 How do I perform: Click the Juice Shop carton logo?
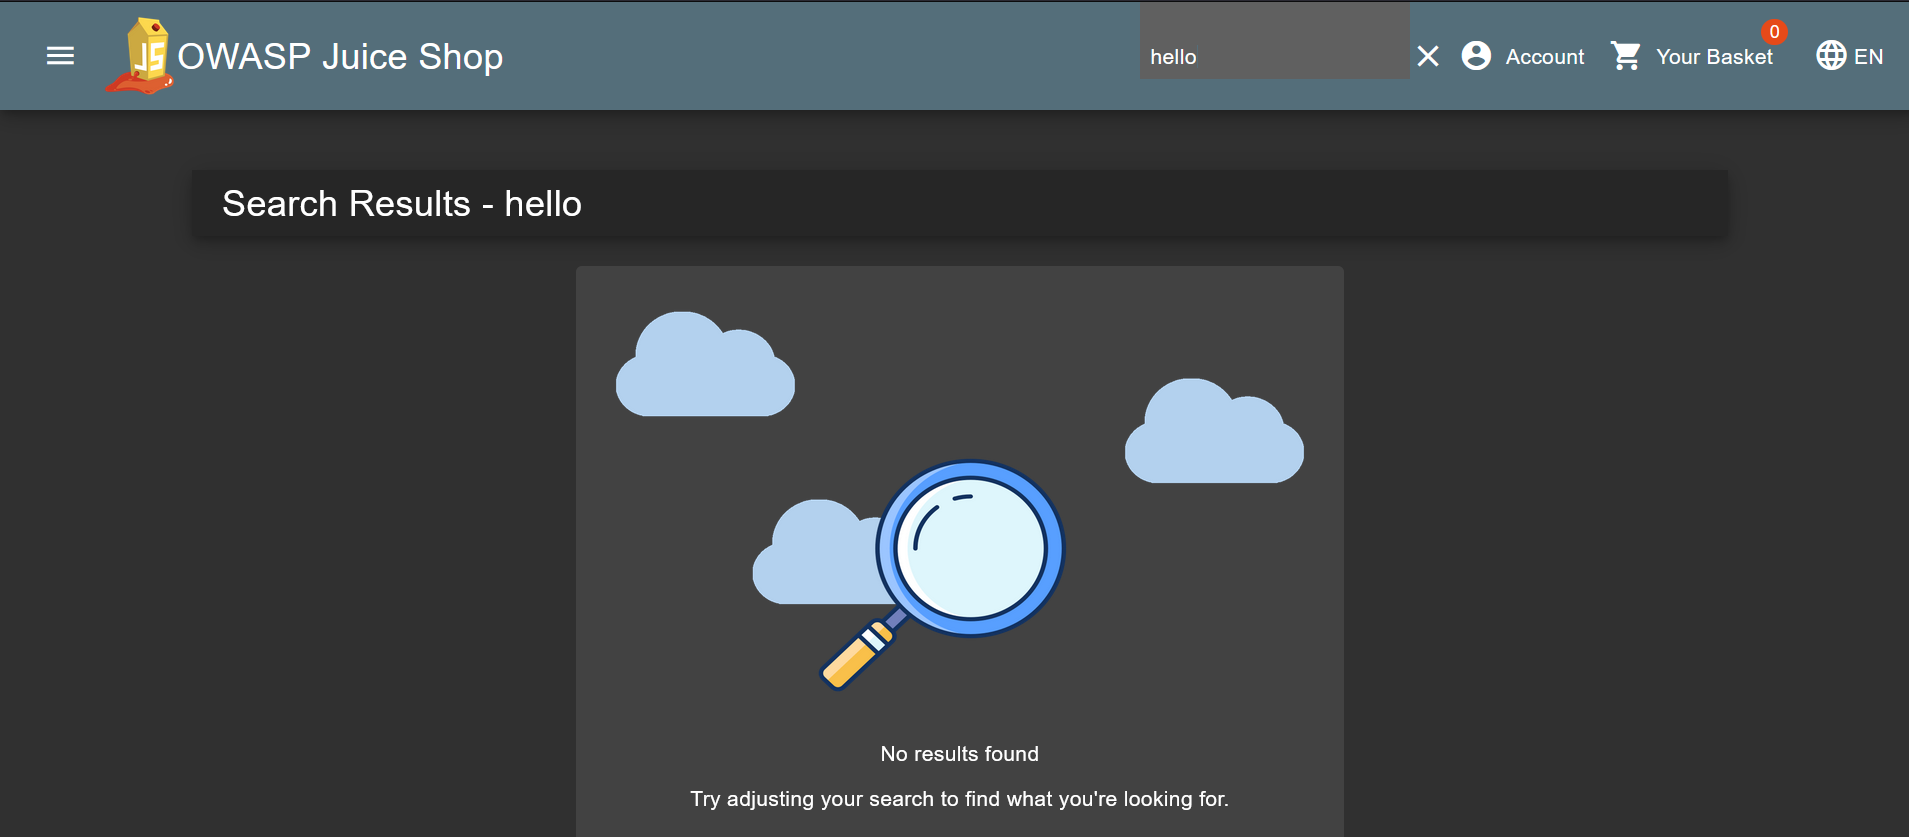[x=142, y=57]
